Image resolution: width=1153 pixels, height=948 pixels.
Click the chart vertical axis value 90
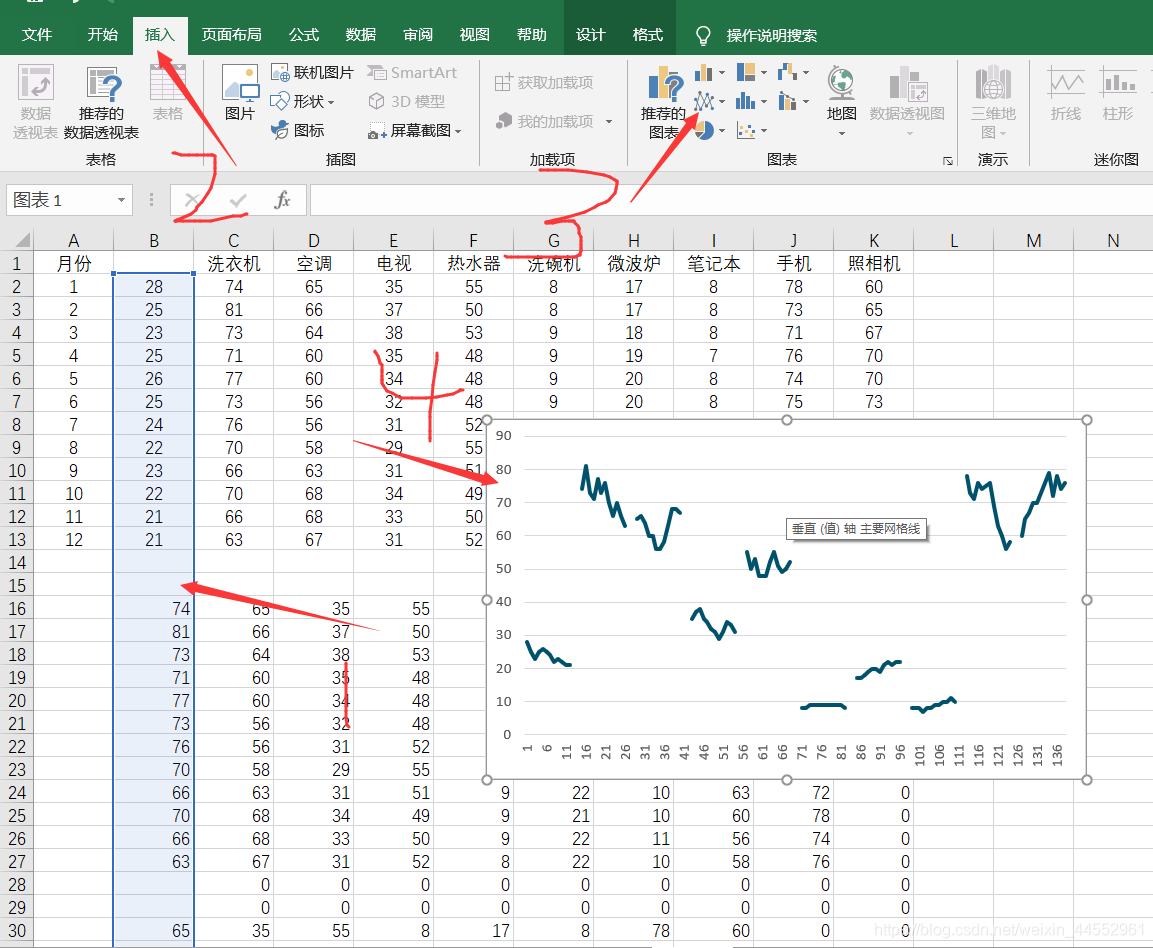pos(504,435)
